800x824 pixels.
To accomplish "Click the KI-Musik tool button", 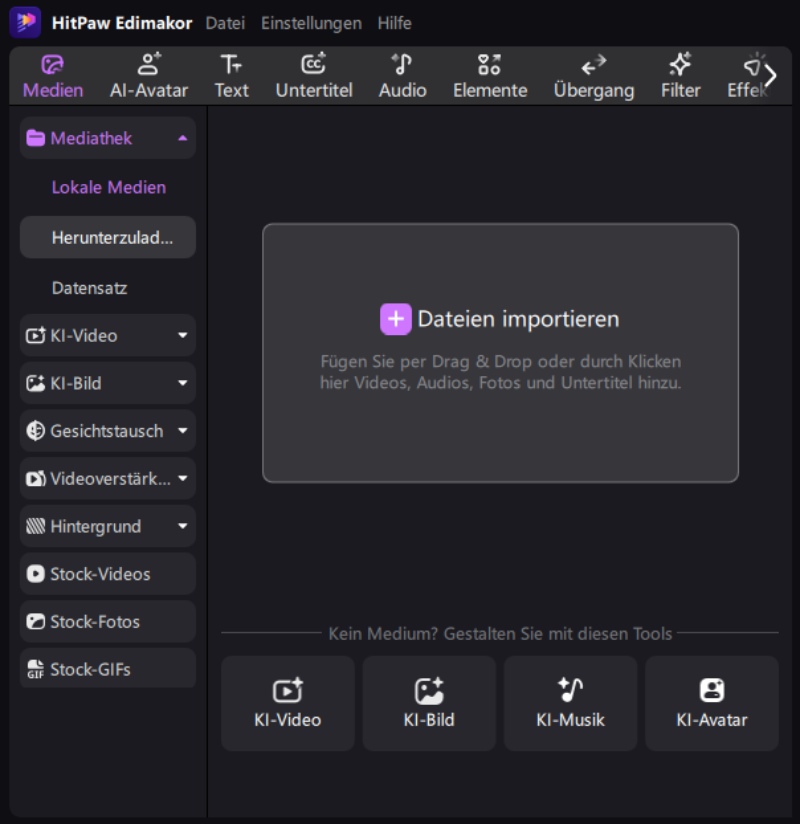I will pos(570,703).
